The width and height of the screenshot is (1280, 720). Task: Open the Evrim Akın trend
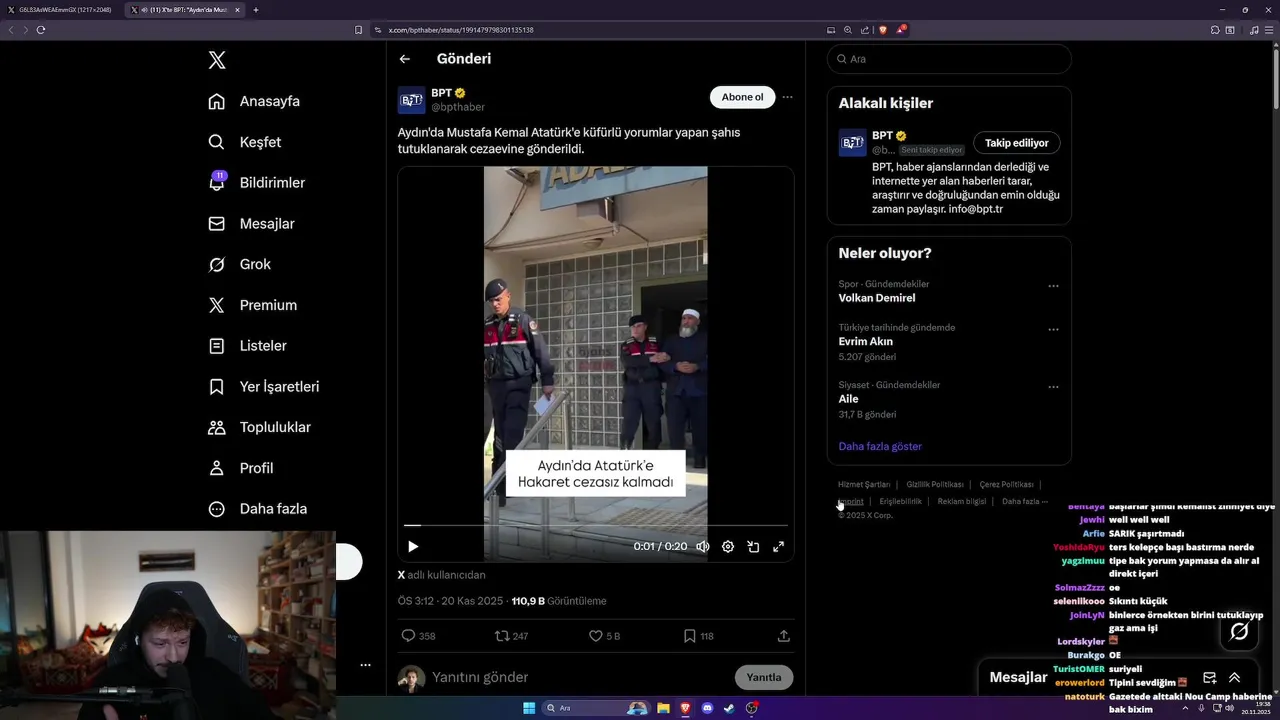point(866,341)
